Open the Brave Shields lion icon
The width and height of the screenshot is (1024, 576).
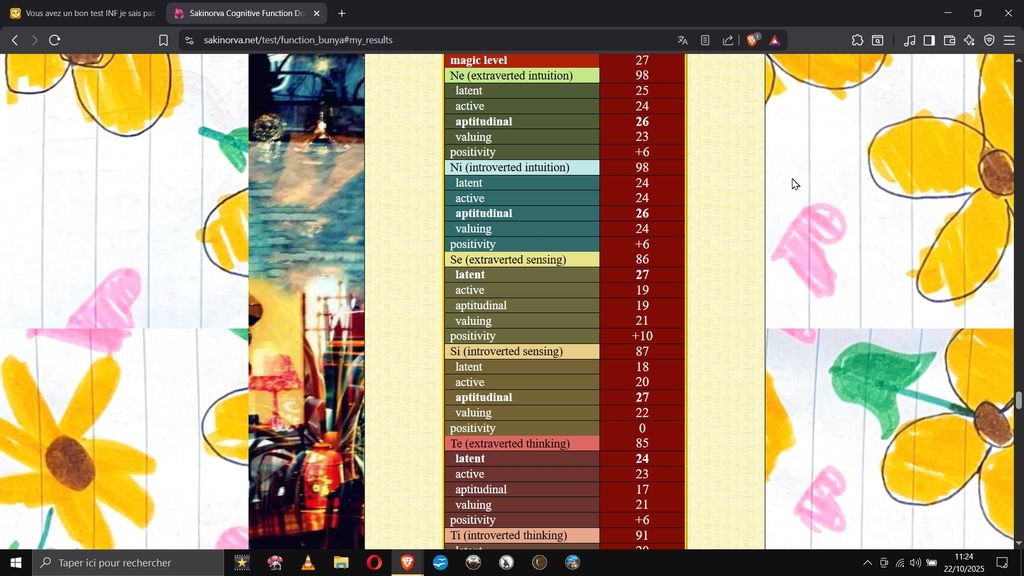[752, 40]
